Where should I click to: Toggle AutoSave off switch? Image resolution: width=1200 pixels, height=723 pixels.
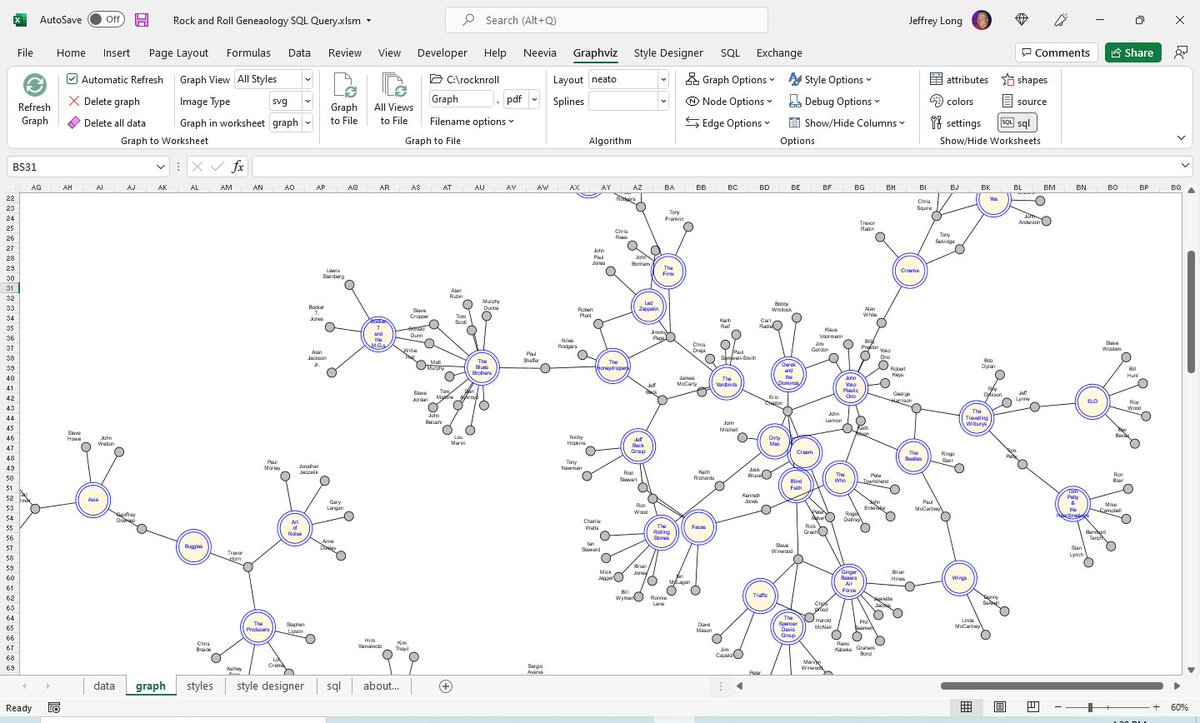[x=107, y=20]
